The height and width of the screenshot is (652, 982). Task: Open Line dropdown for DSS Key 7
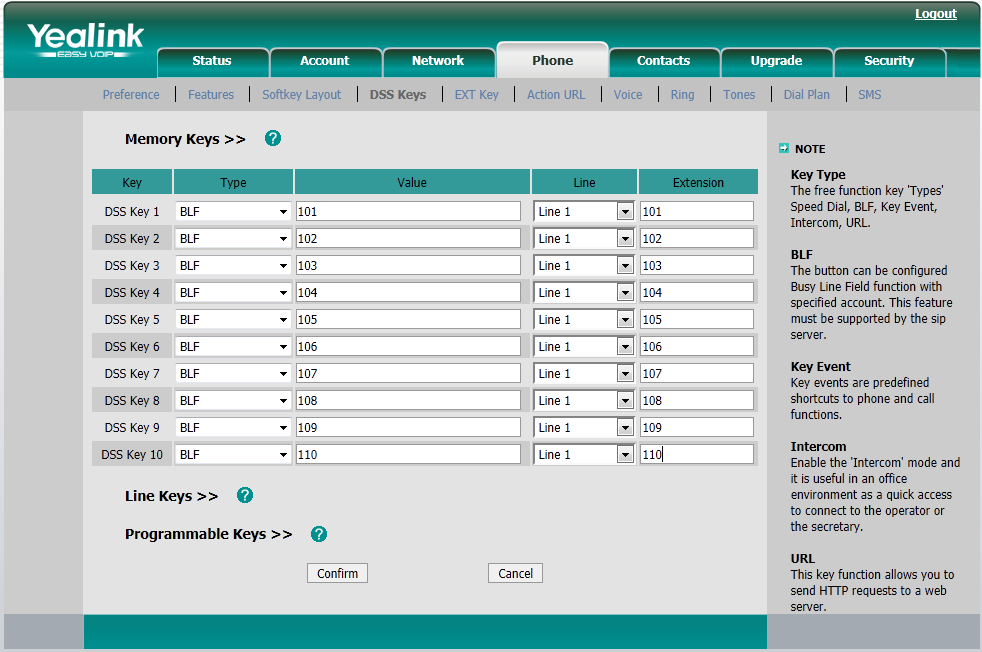584,373
